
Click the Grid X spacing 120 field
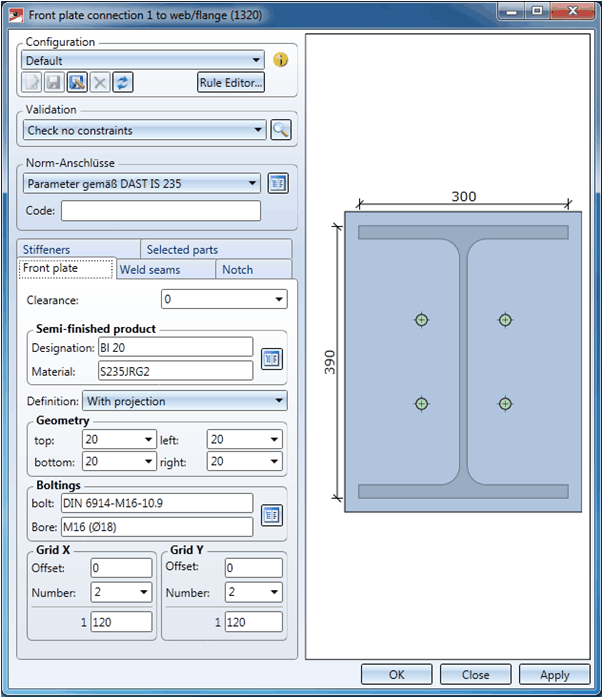122,622
